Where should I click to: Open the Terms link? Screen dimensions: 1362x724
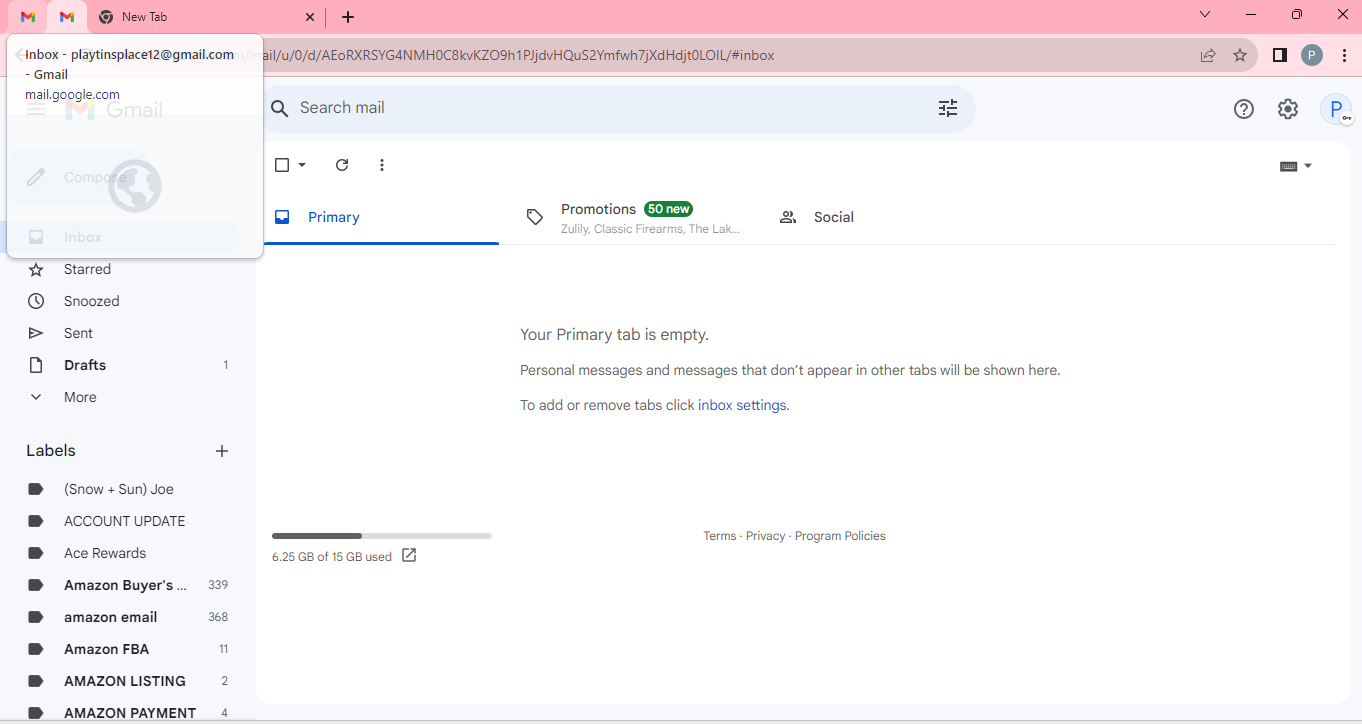[x=720, y=536]
